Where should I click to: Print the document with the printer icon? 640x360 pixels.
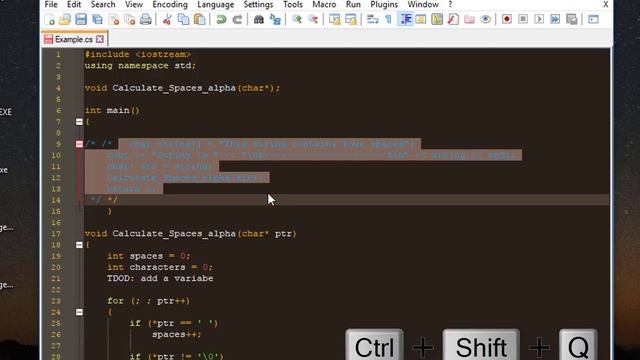tap(146, 19)
